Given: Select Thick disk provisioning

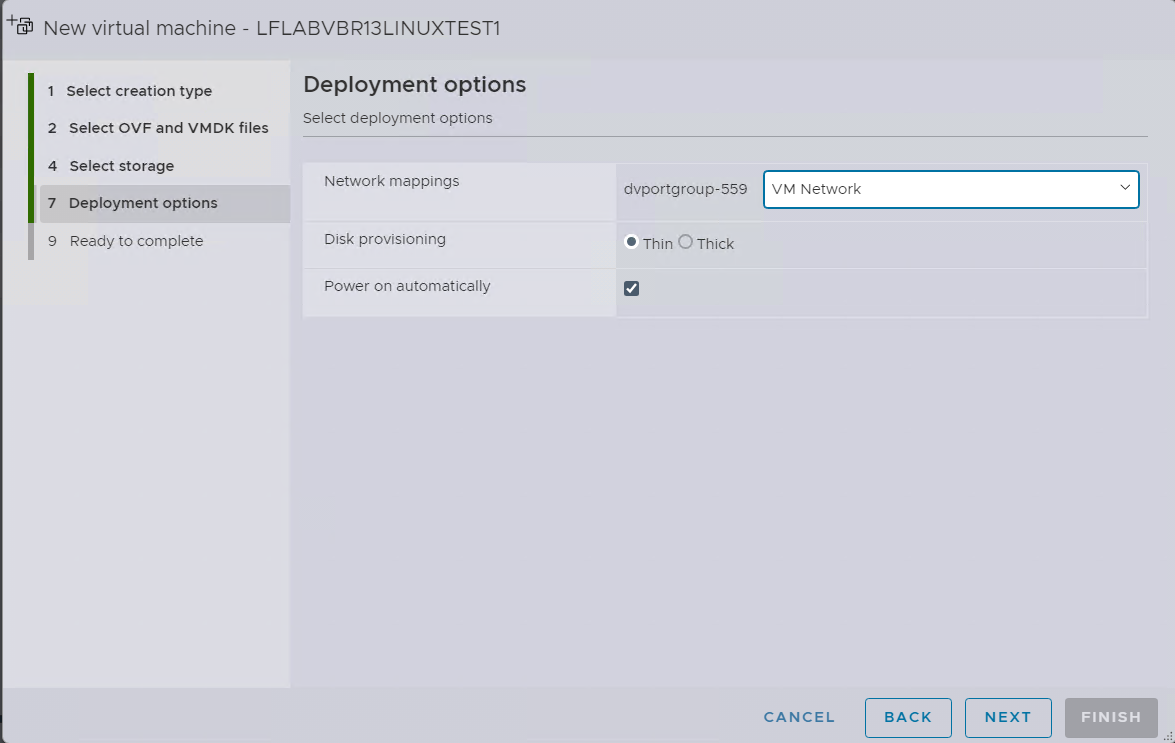Looking at the screenshot, I should pyautogui.click(x=686, y=242).
